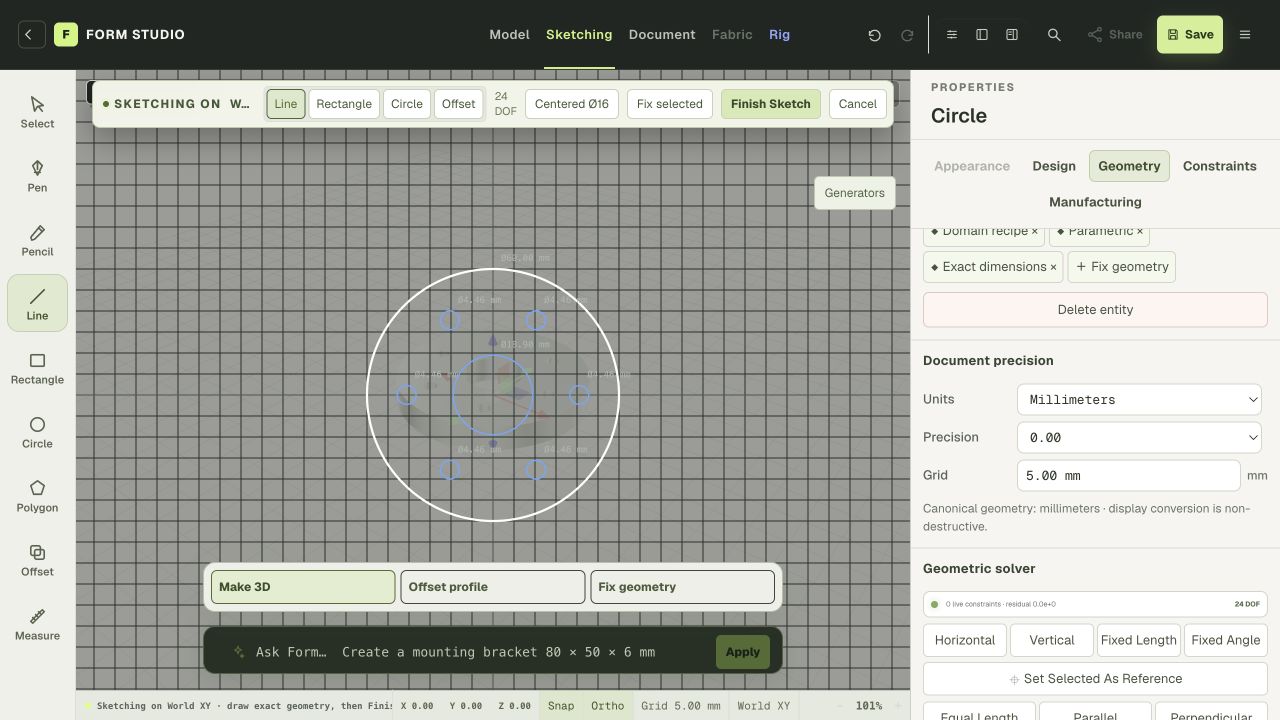
Task: Switch sketch toolbar to Line mode
Action: 286,104
